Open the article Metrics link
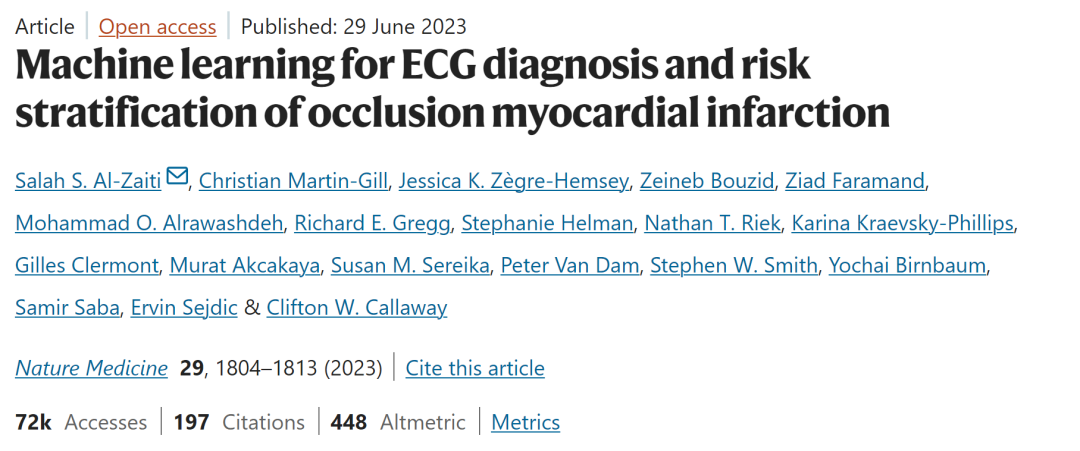 point(526,421)
